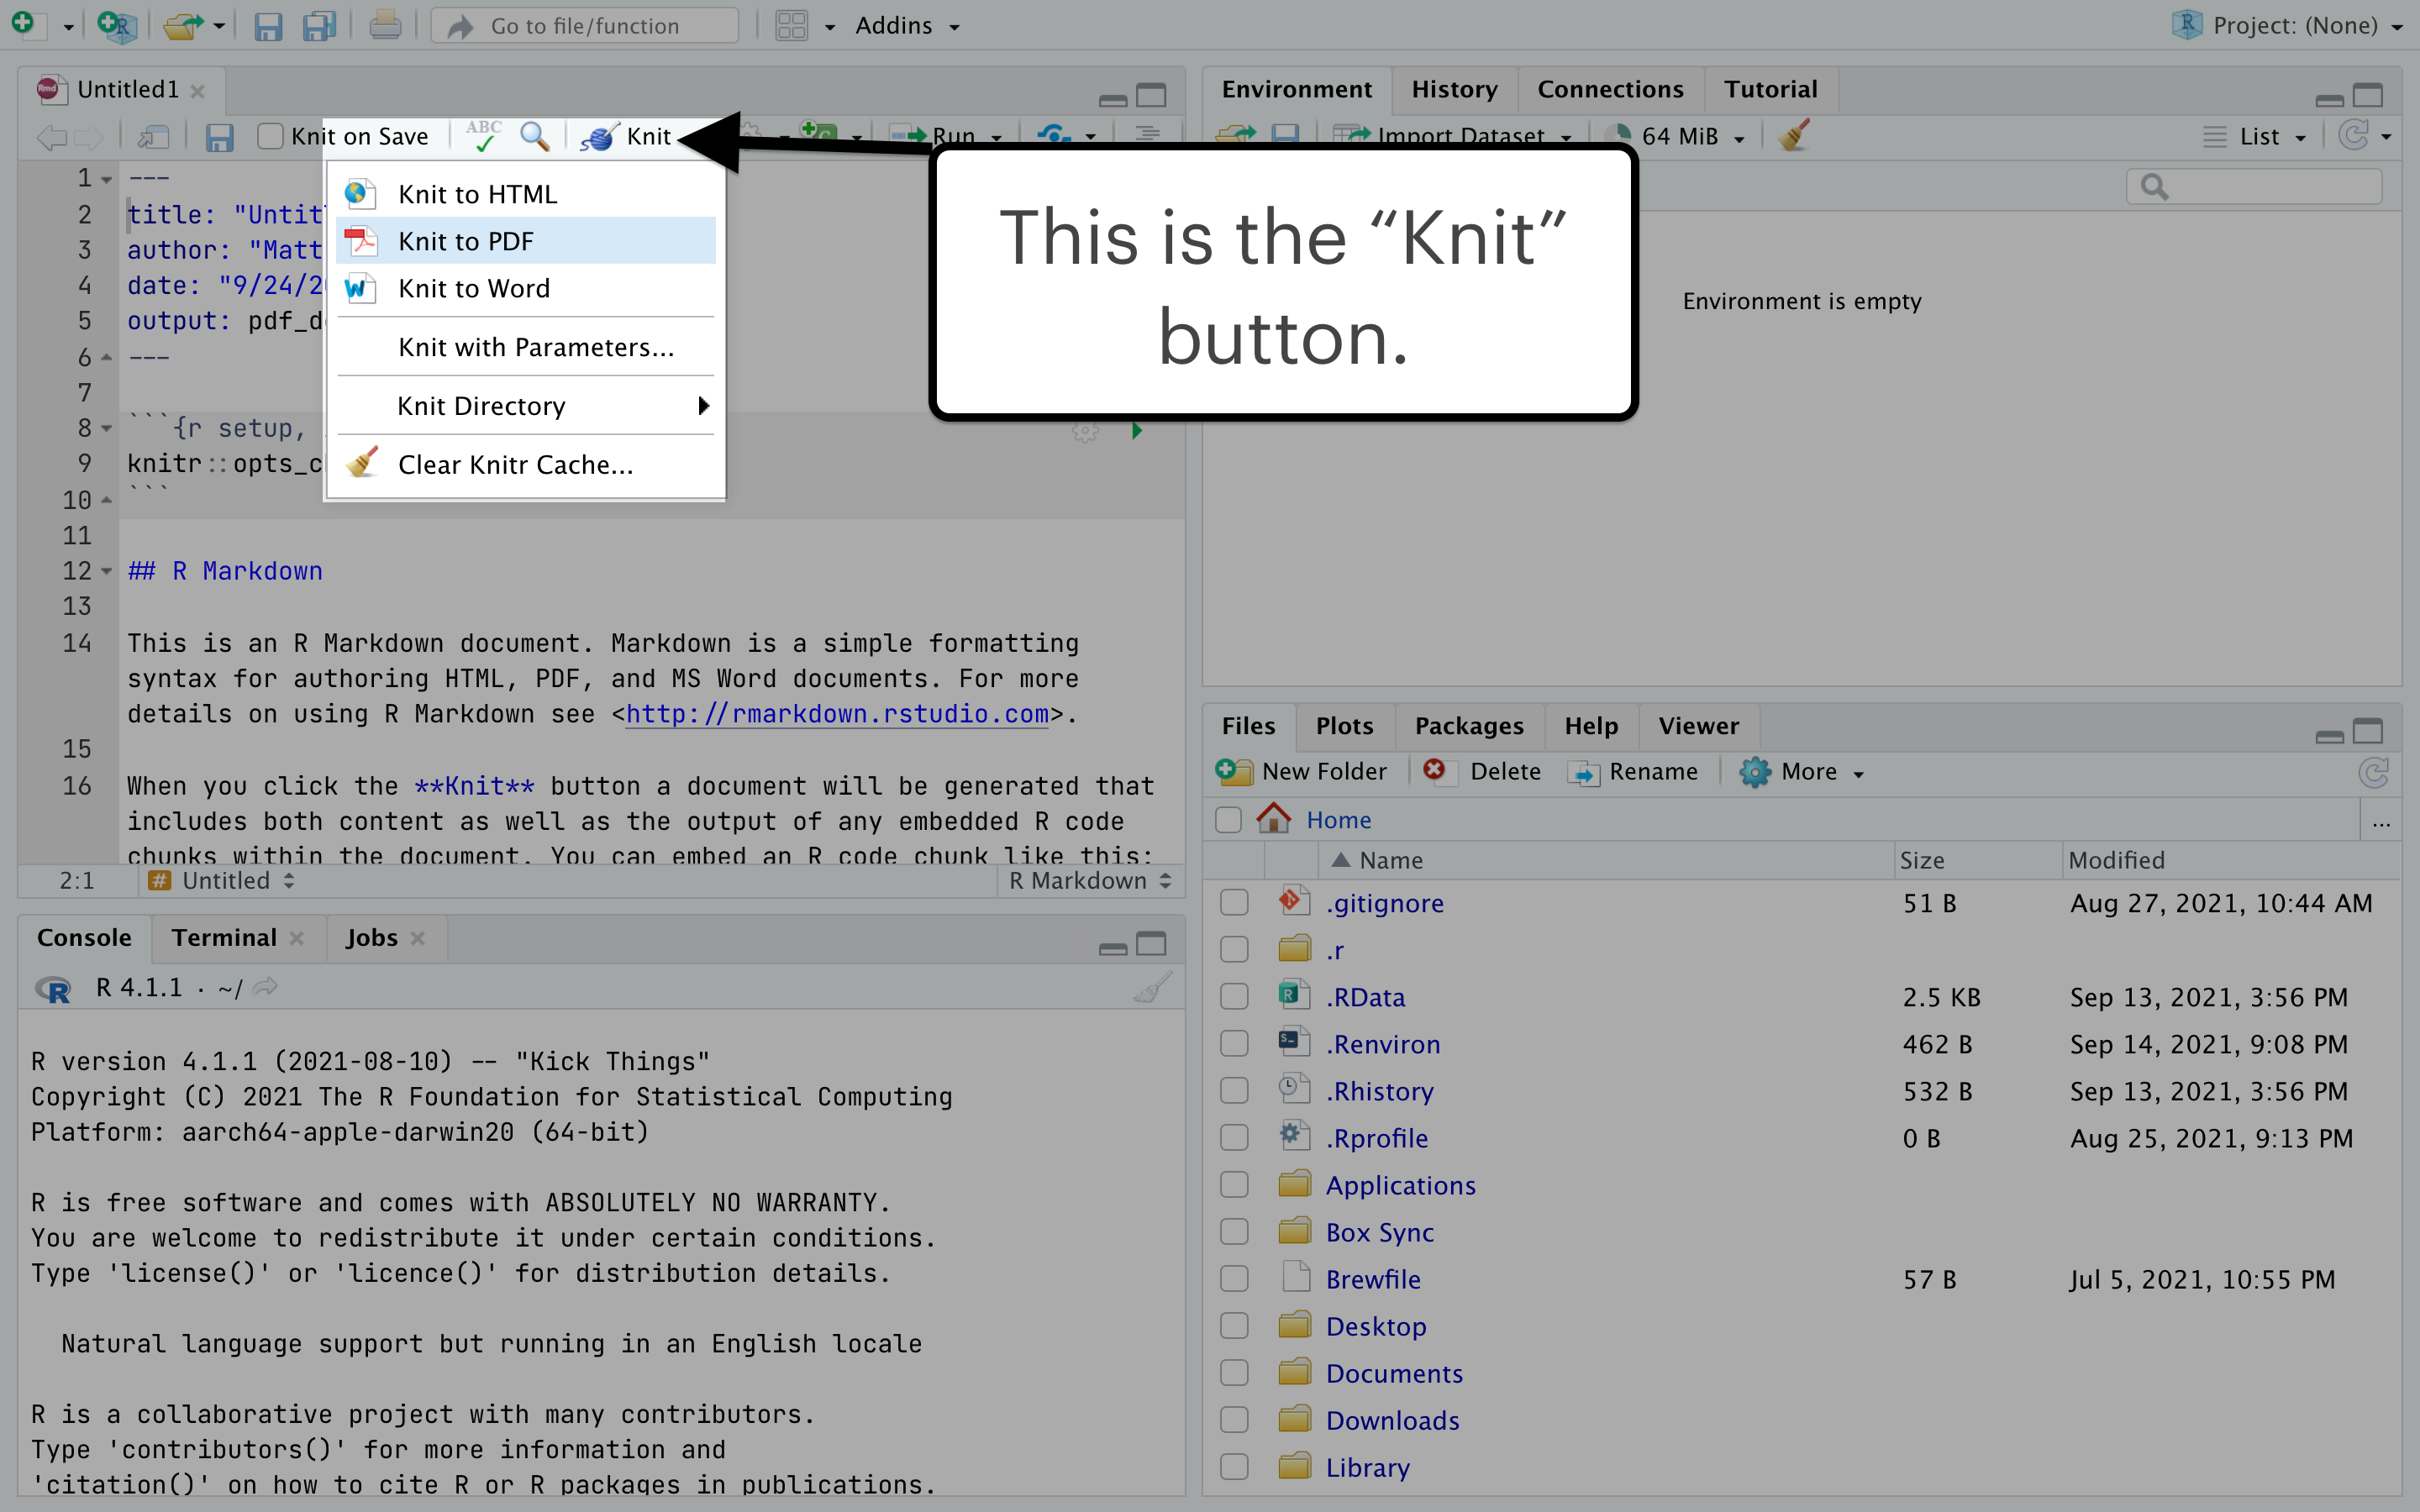
Task: Click the Go to file/function field
Action: 585,25
